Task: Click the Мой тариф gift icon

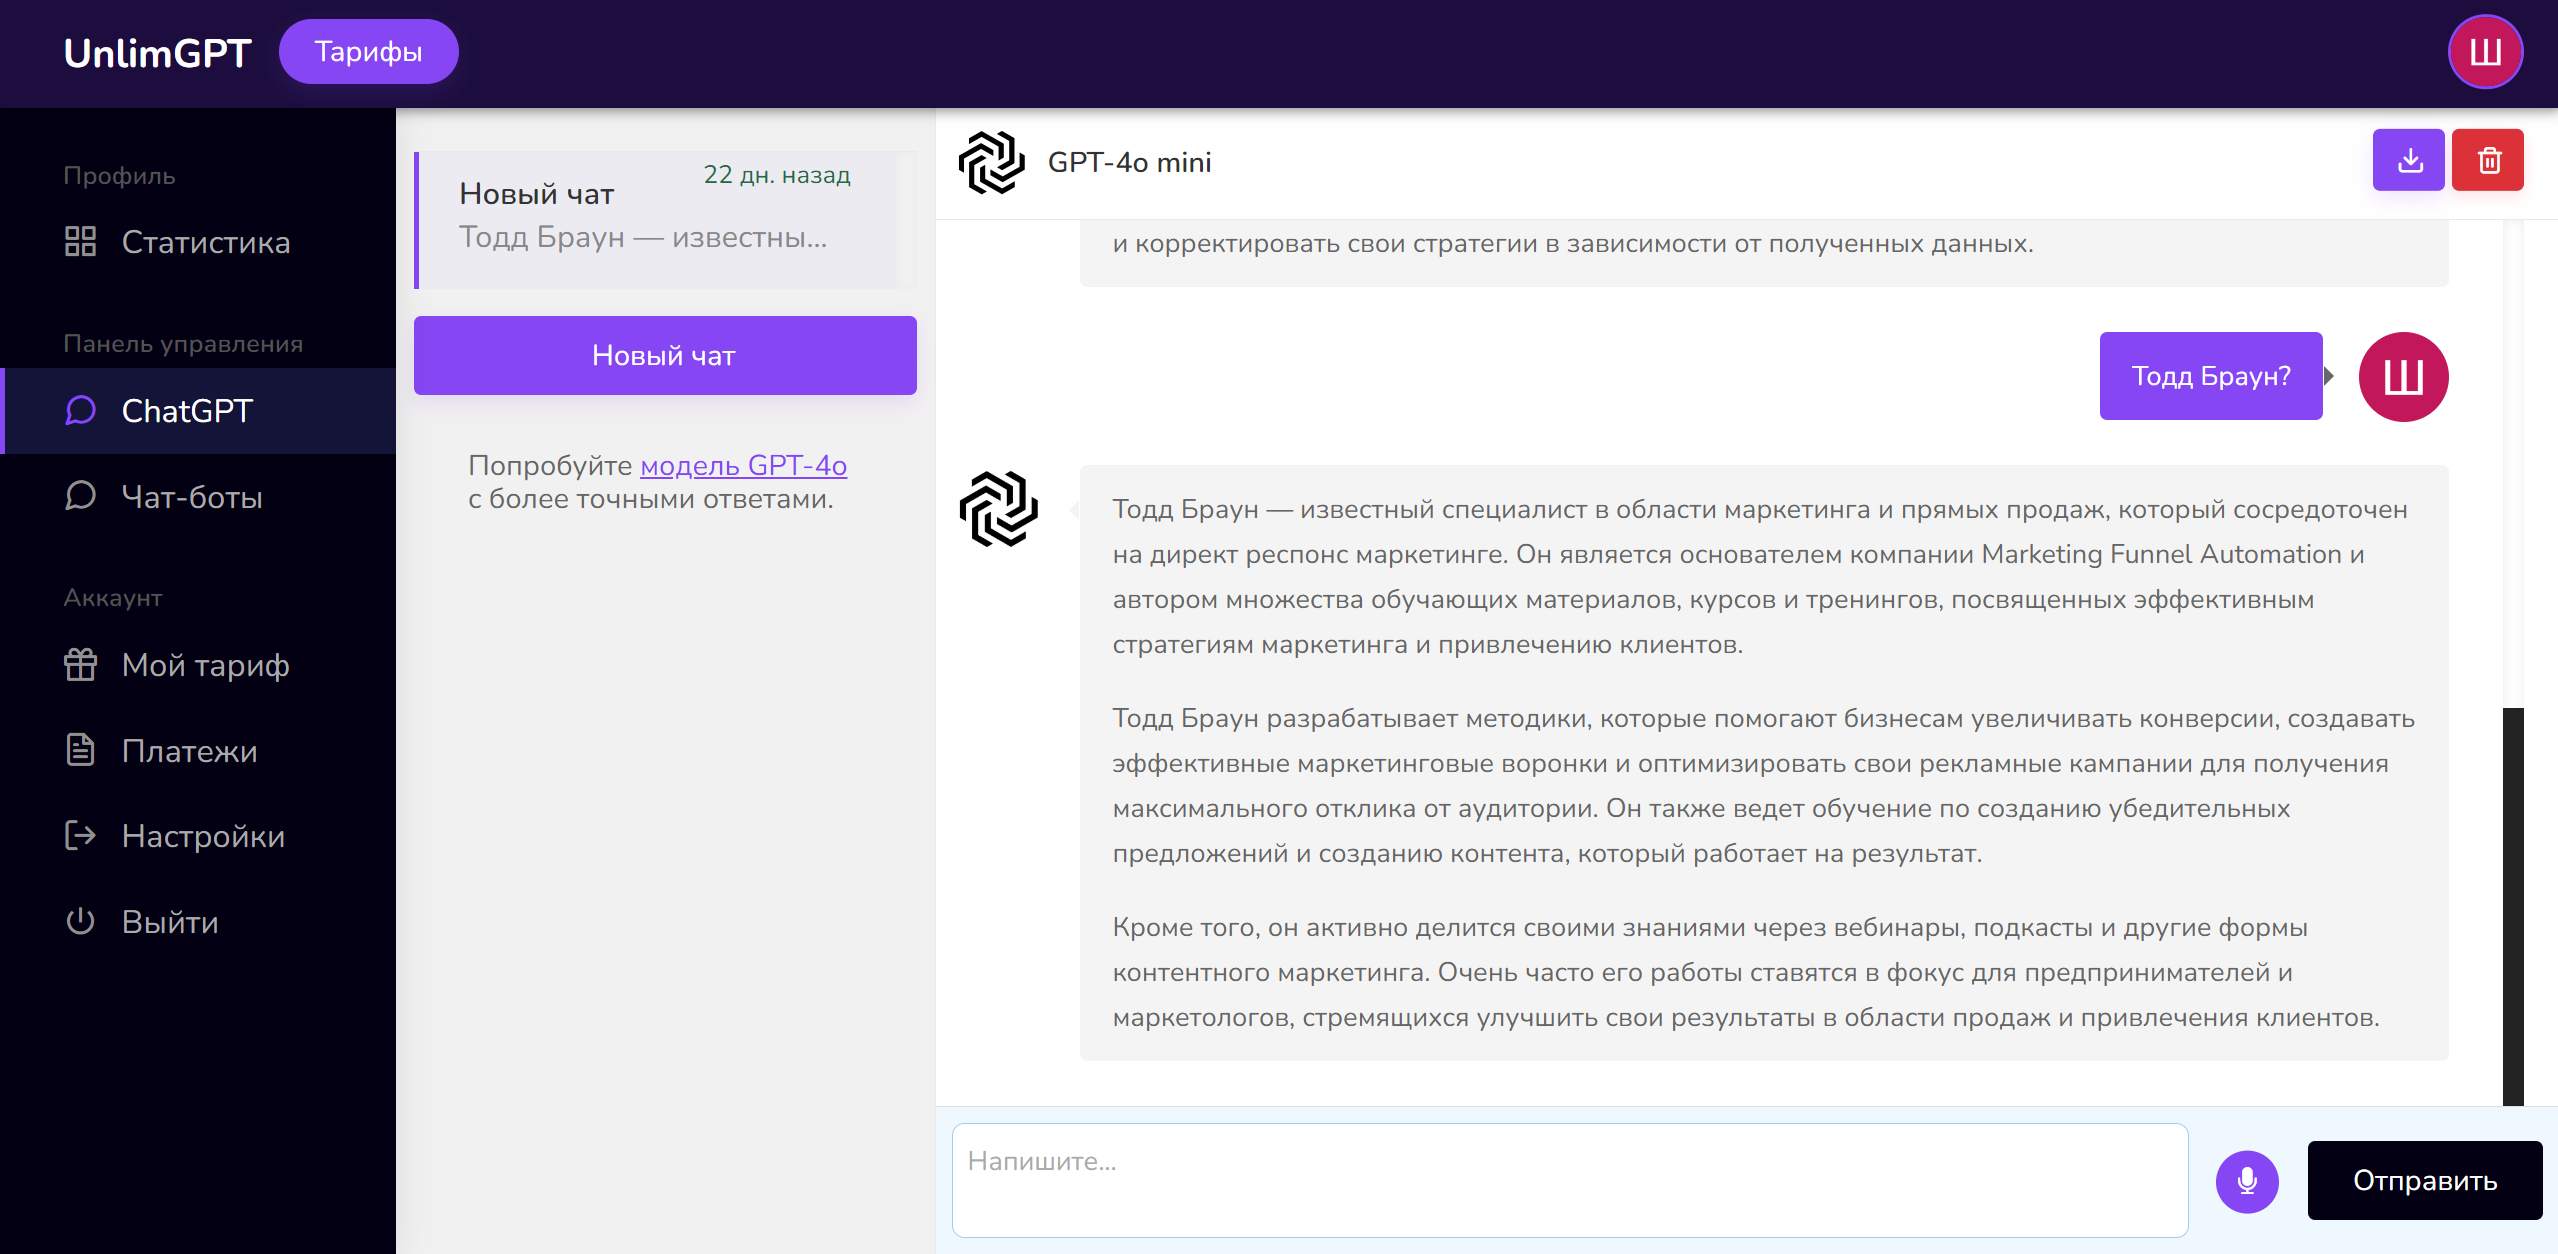Action: (80, 664)
